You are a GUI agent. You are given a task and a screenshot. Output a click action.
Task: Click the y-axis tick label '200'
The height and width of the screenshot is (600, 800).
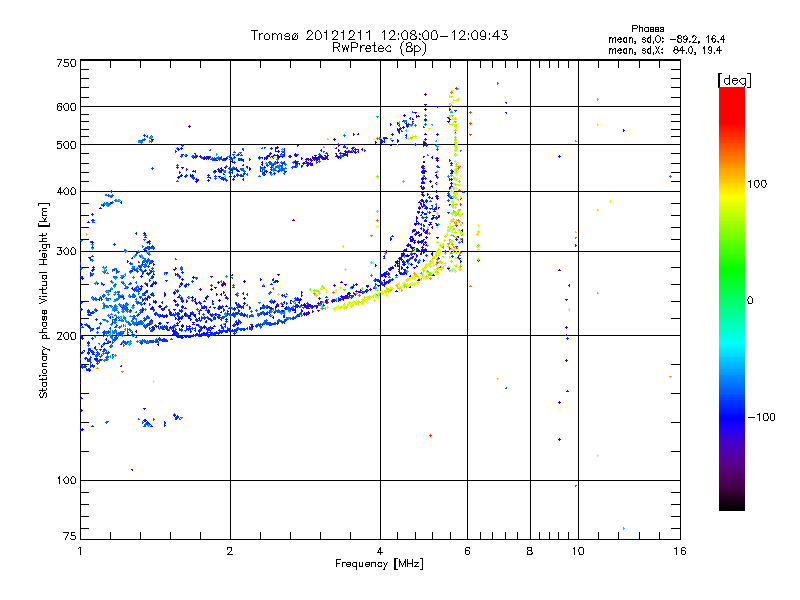66,336
